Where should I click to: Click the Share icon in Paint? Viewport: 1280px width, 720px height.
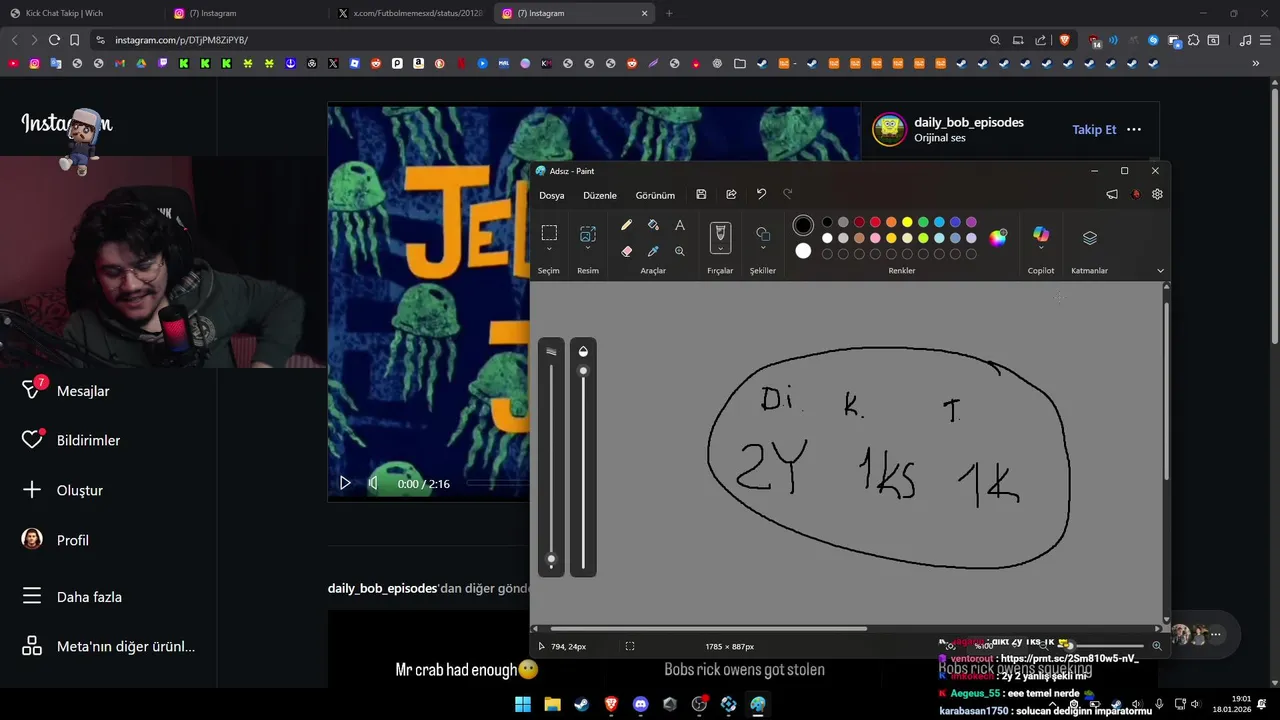point(731,195)
